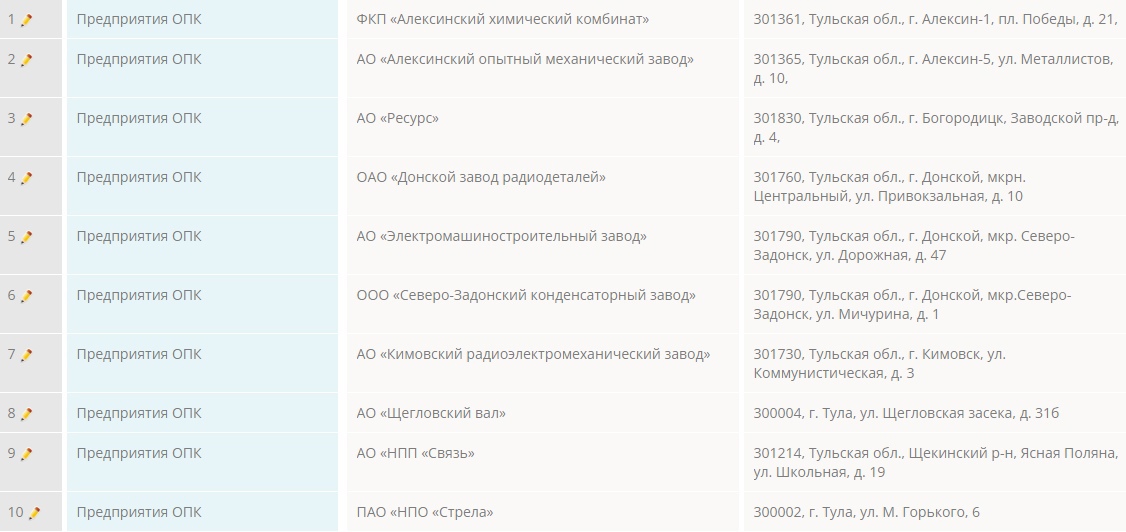
Task: Select ПАО «НПО «Стрела» entry
Action: [425, 512]
